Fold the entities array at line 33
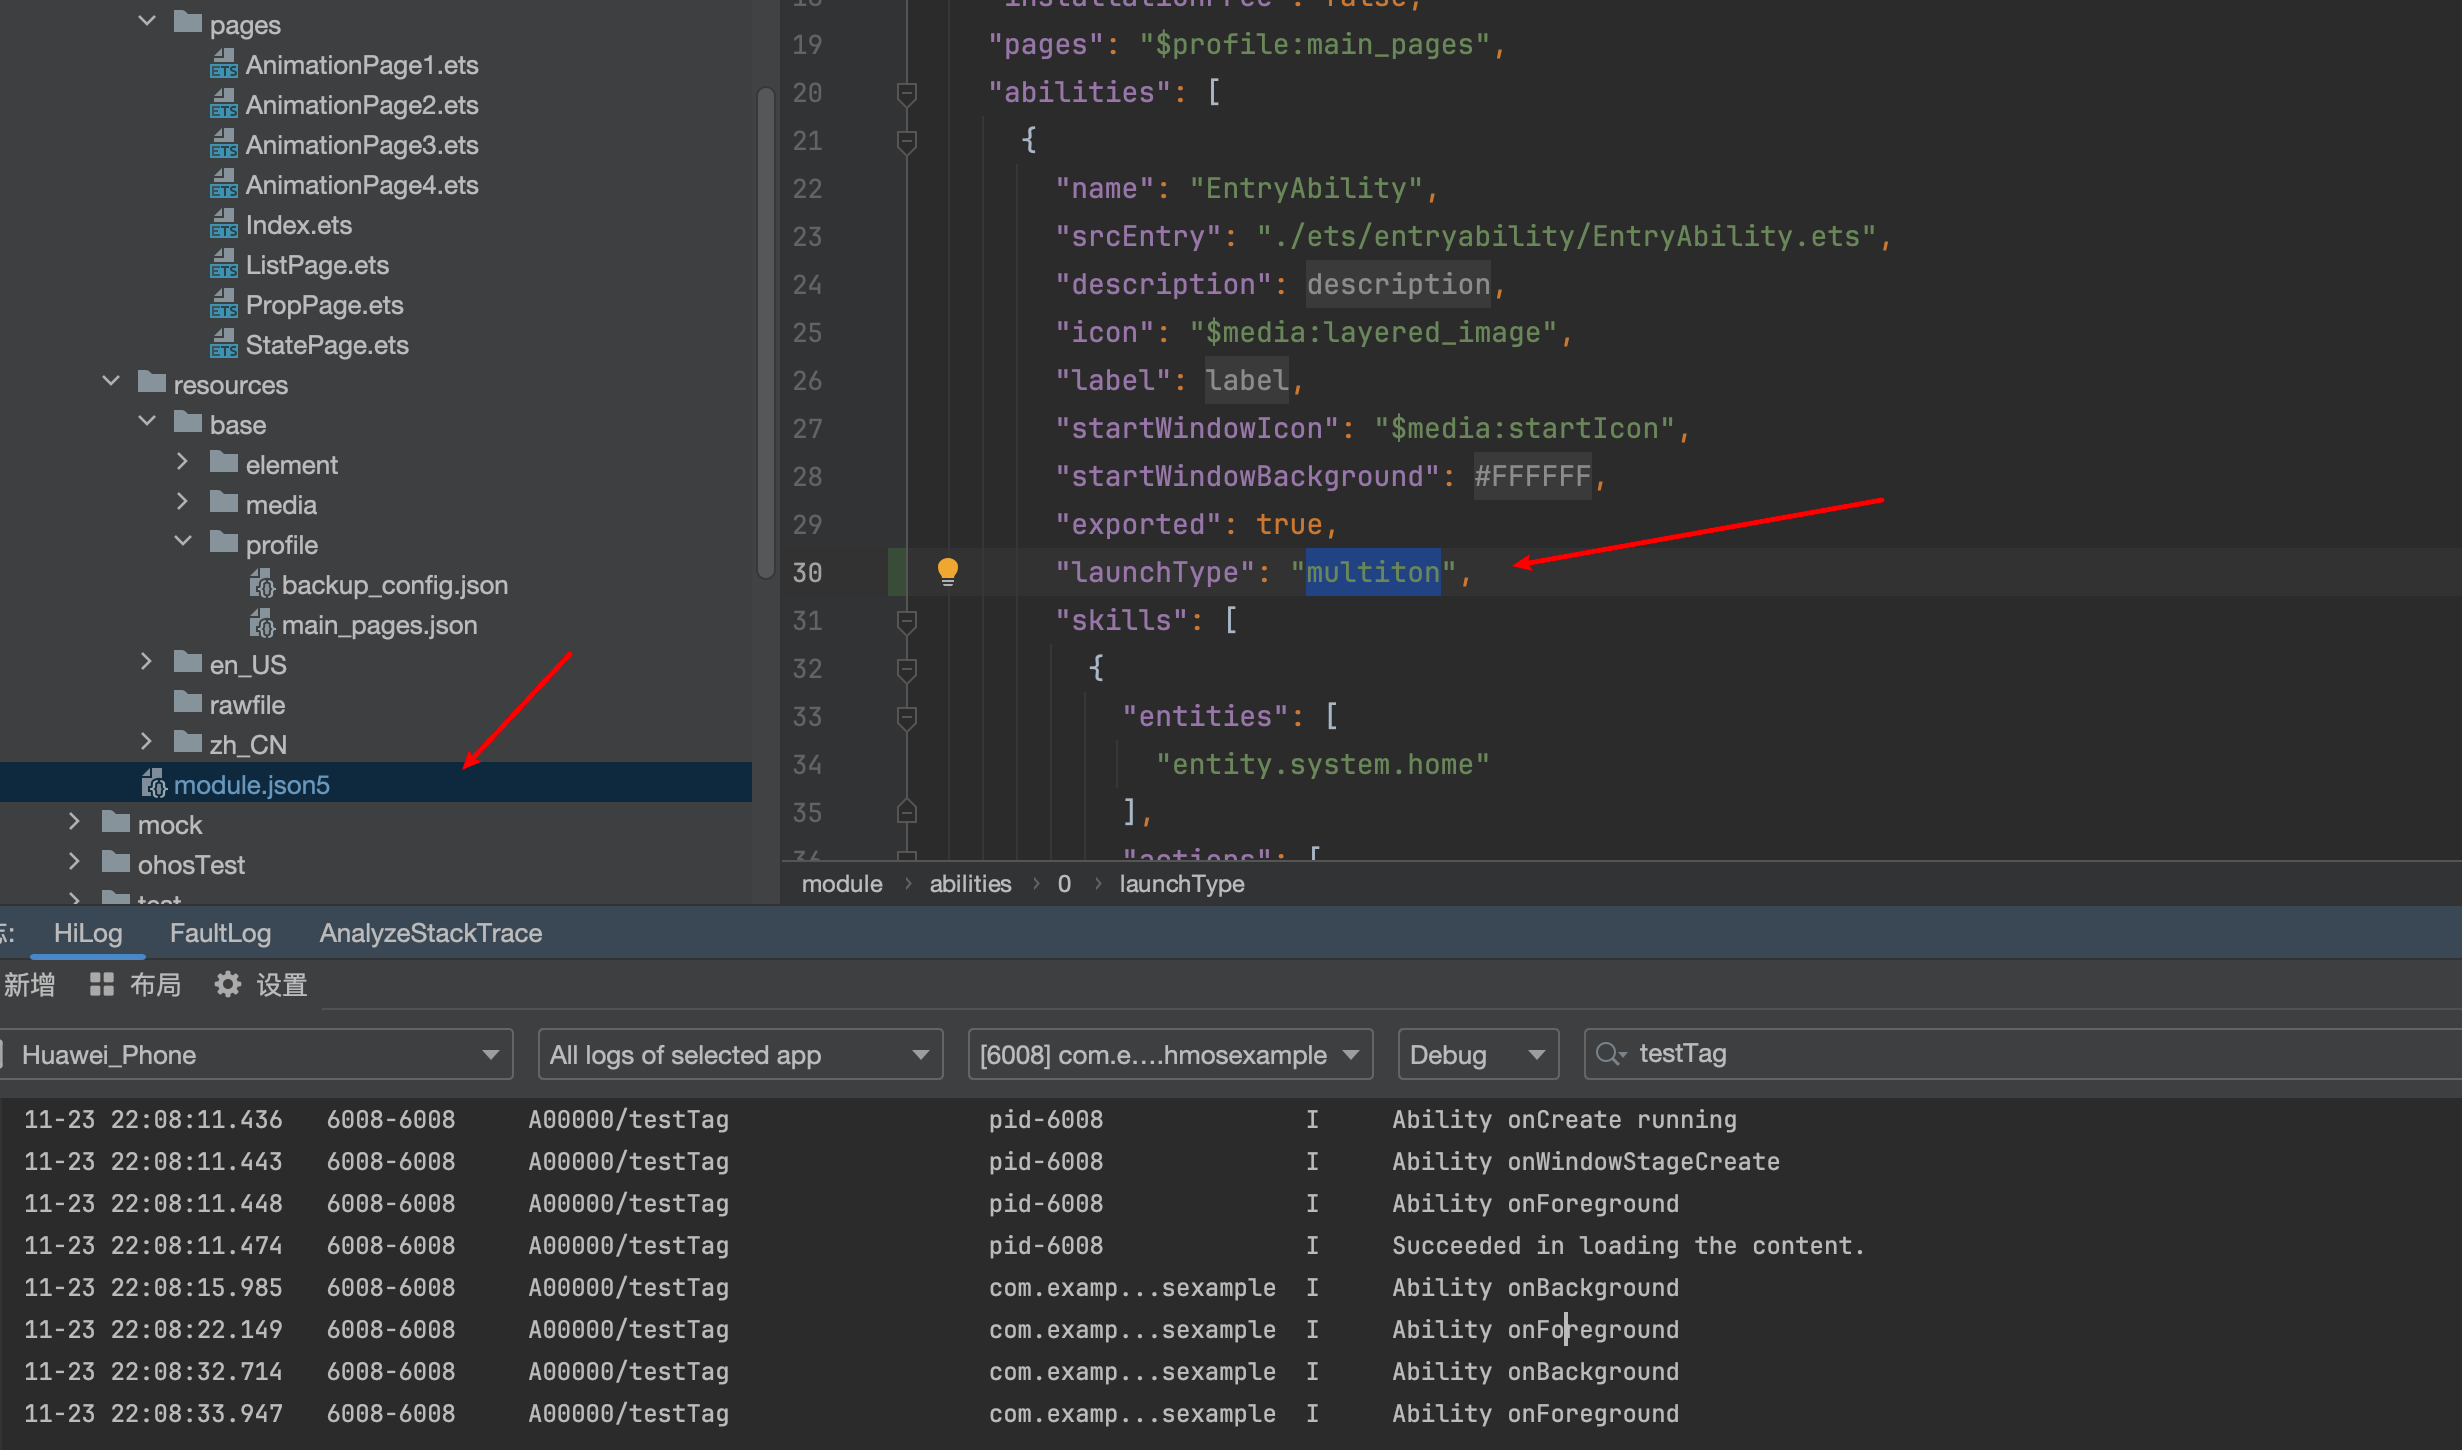This screenshot has height=1450, width=2462. tap(907, 718)
